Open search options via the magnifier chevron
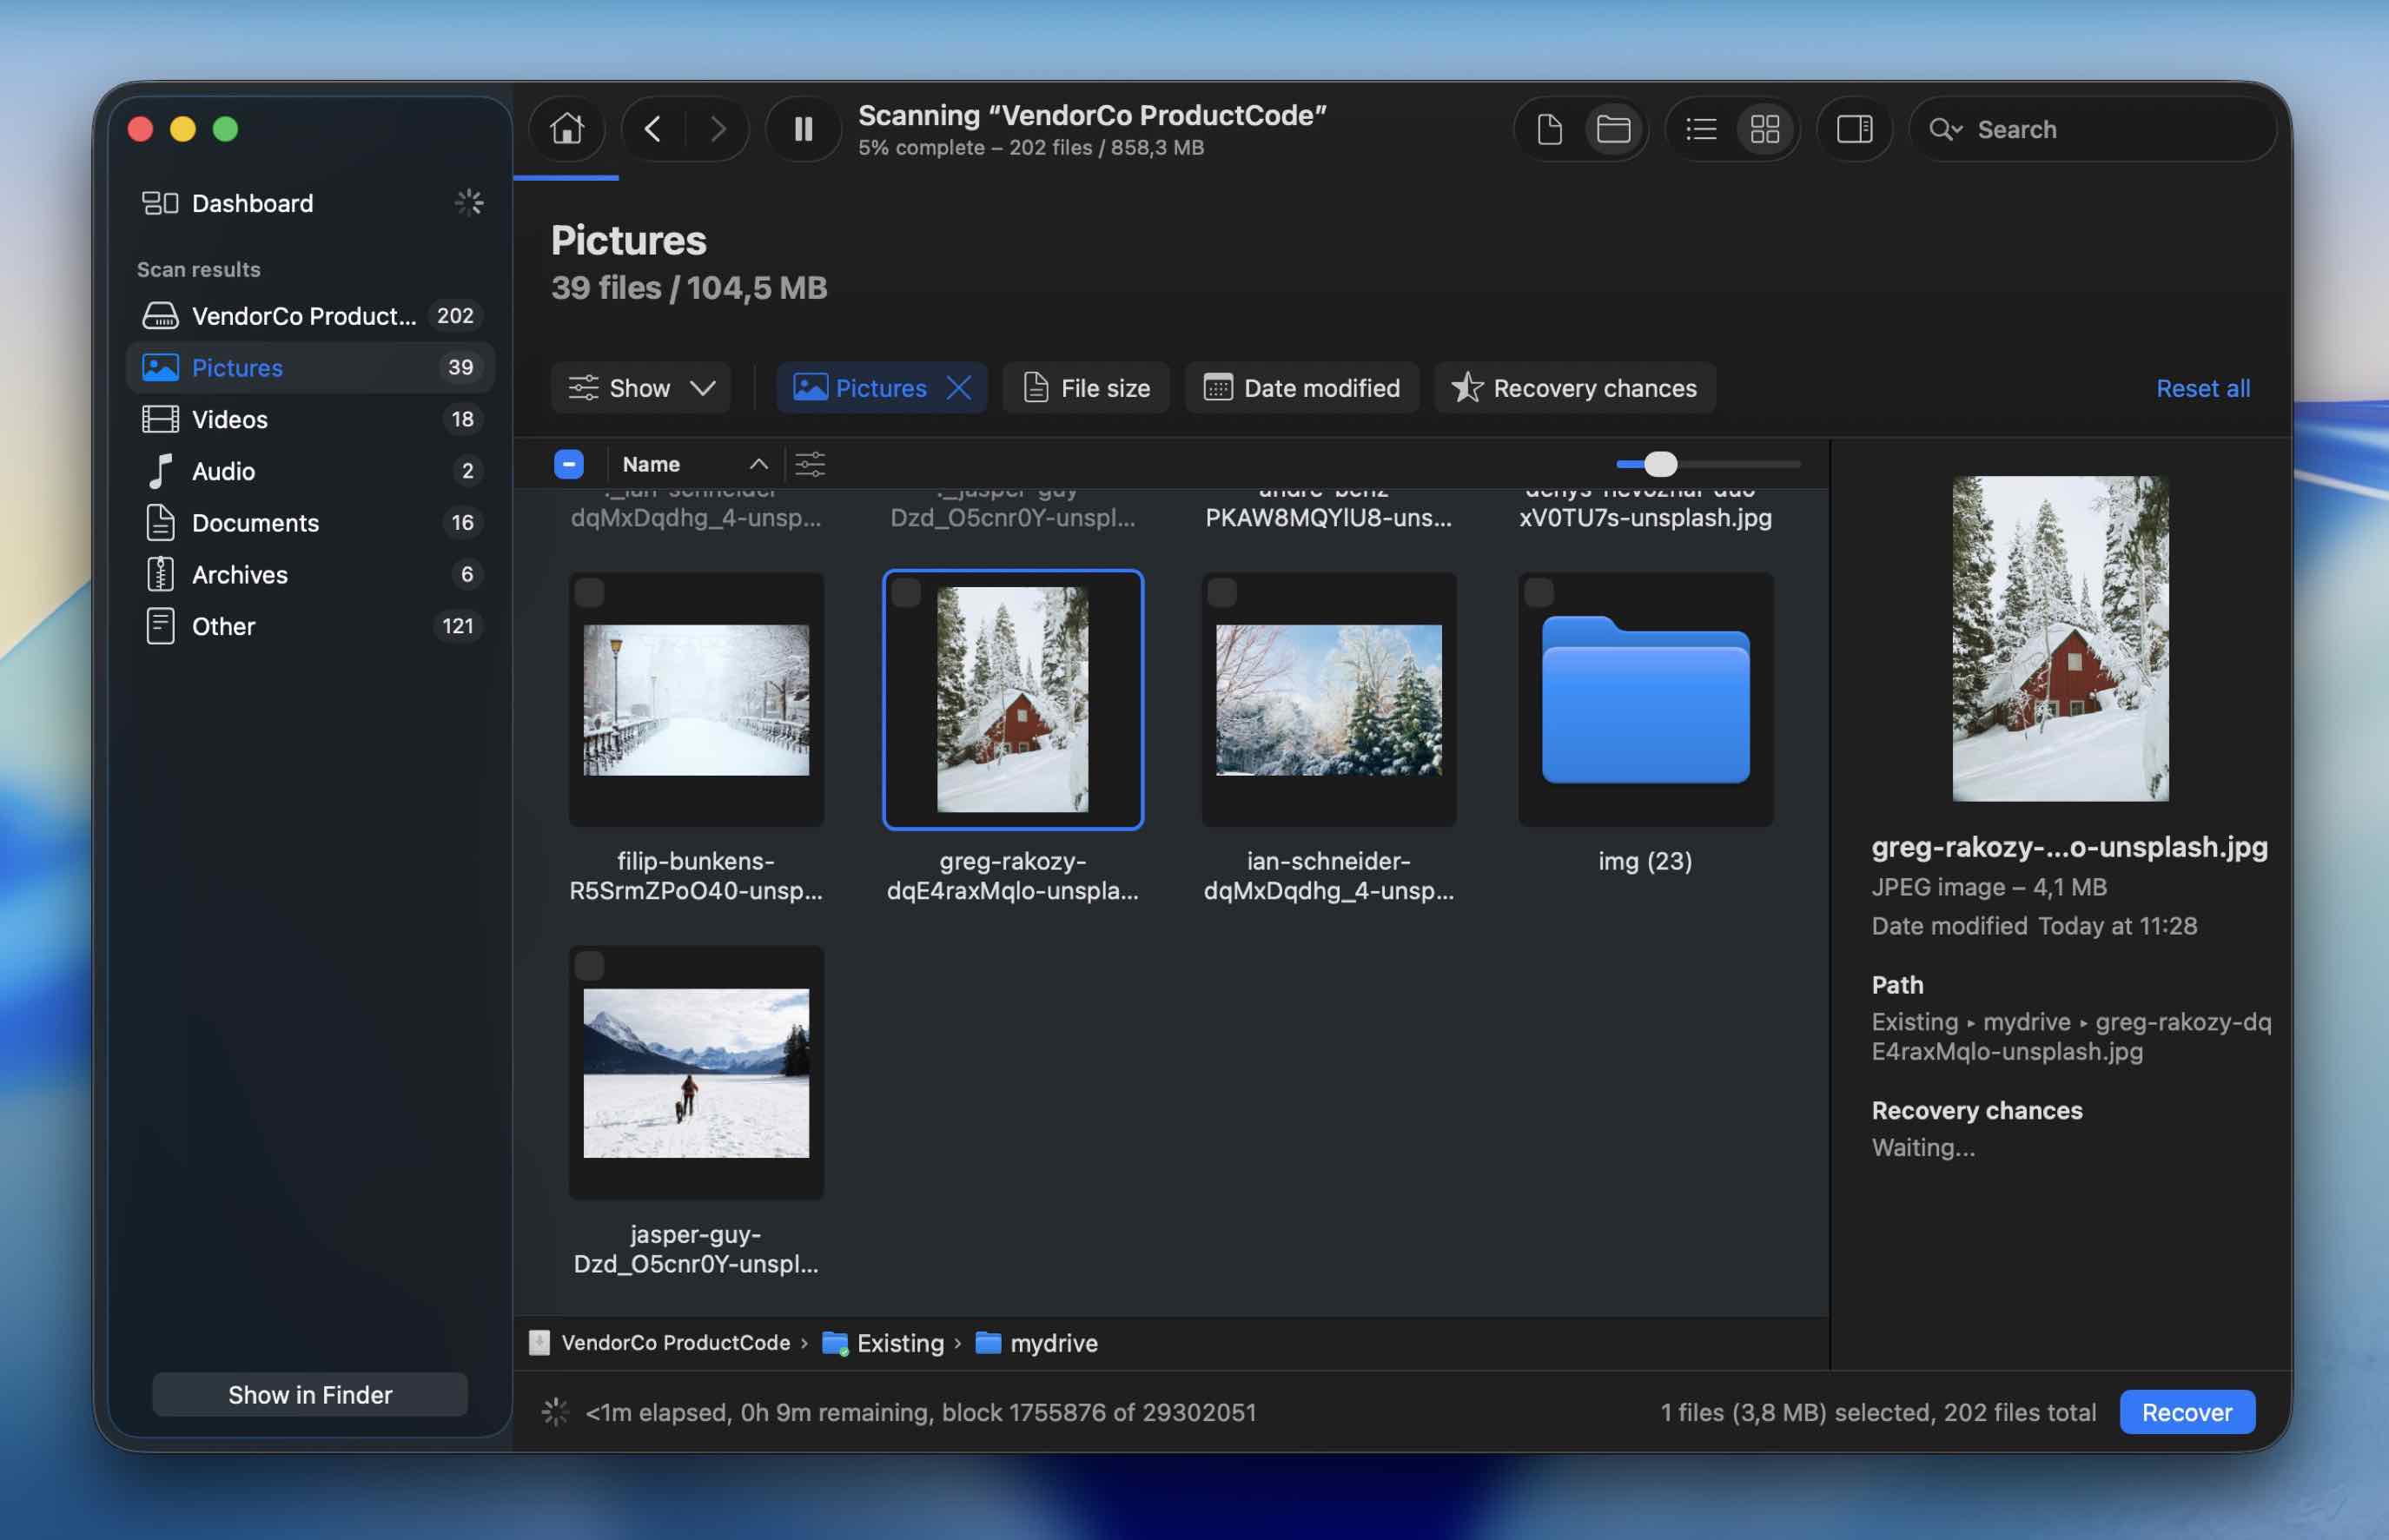Image resolution: width=2389 pixels, height=1540 pixels. pyautogui.click(x=1948, y=129)
